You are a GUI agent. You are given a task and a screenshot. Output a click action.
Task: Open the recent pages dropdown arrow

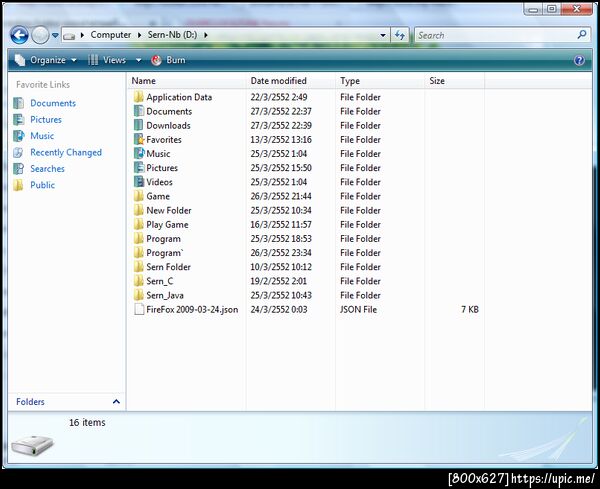(55, 35)
